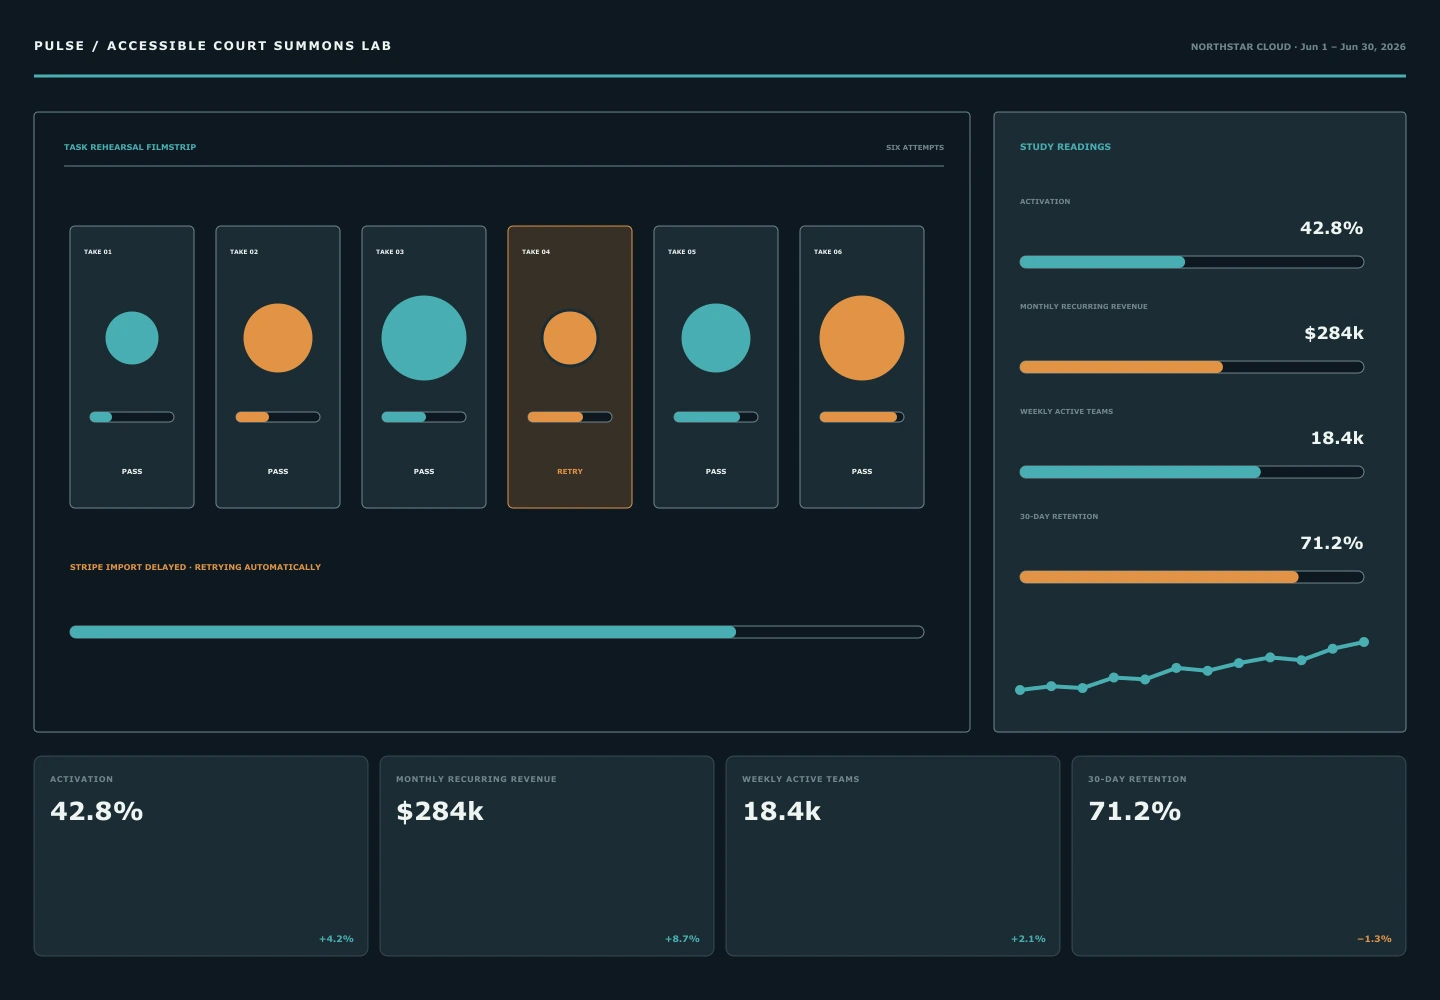Open the TAKE 05 filmstrip card
The image size is (1440, 1000).
point(716,367)
